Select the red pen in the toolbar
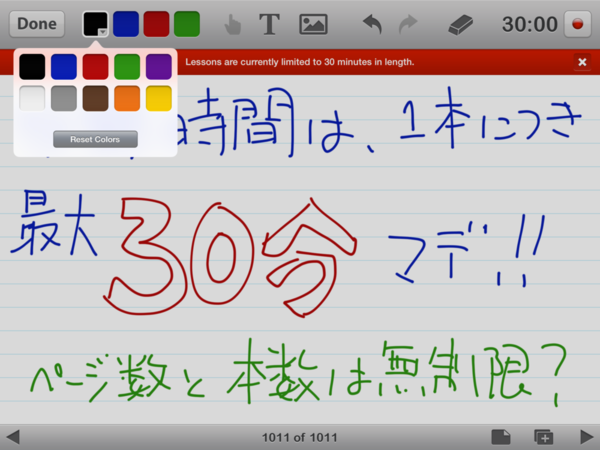600x450 pixels. (x=156, y=24)
